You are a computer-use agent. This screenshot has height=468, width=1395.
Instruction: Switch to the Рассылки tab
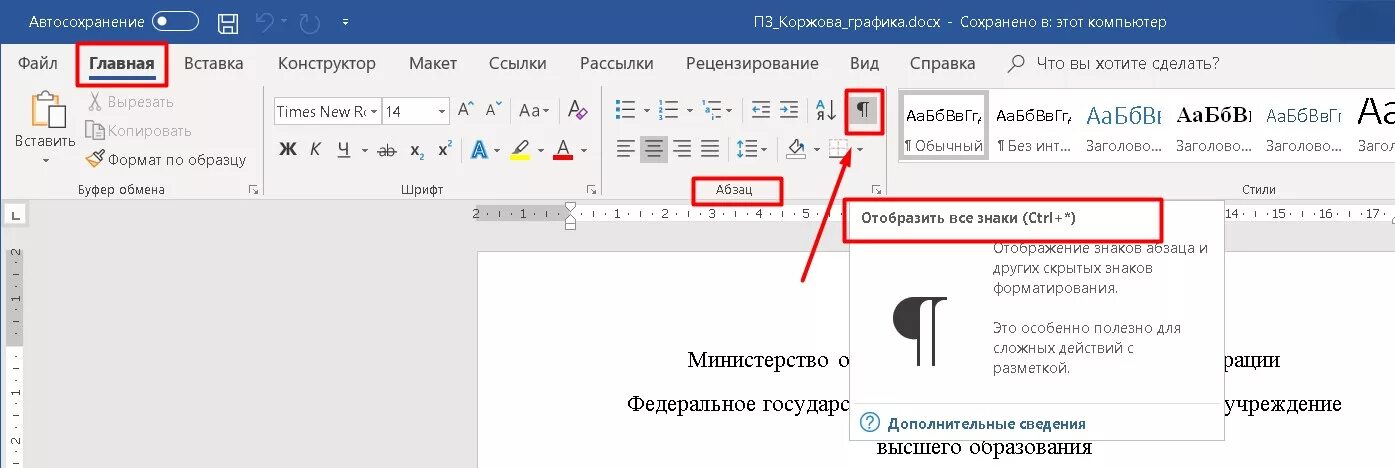coord(617,63)
